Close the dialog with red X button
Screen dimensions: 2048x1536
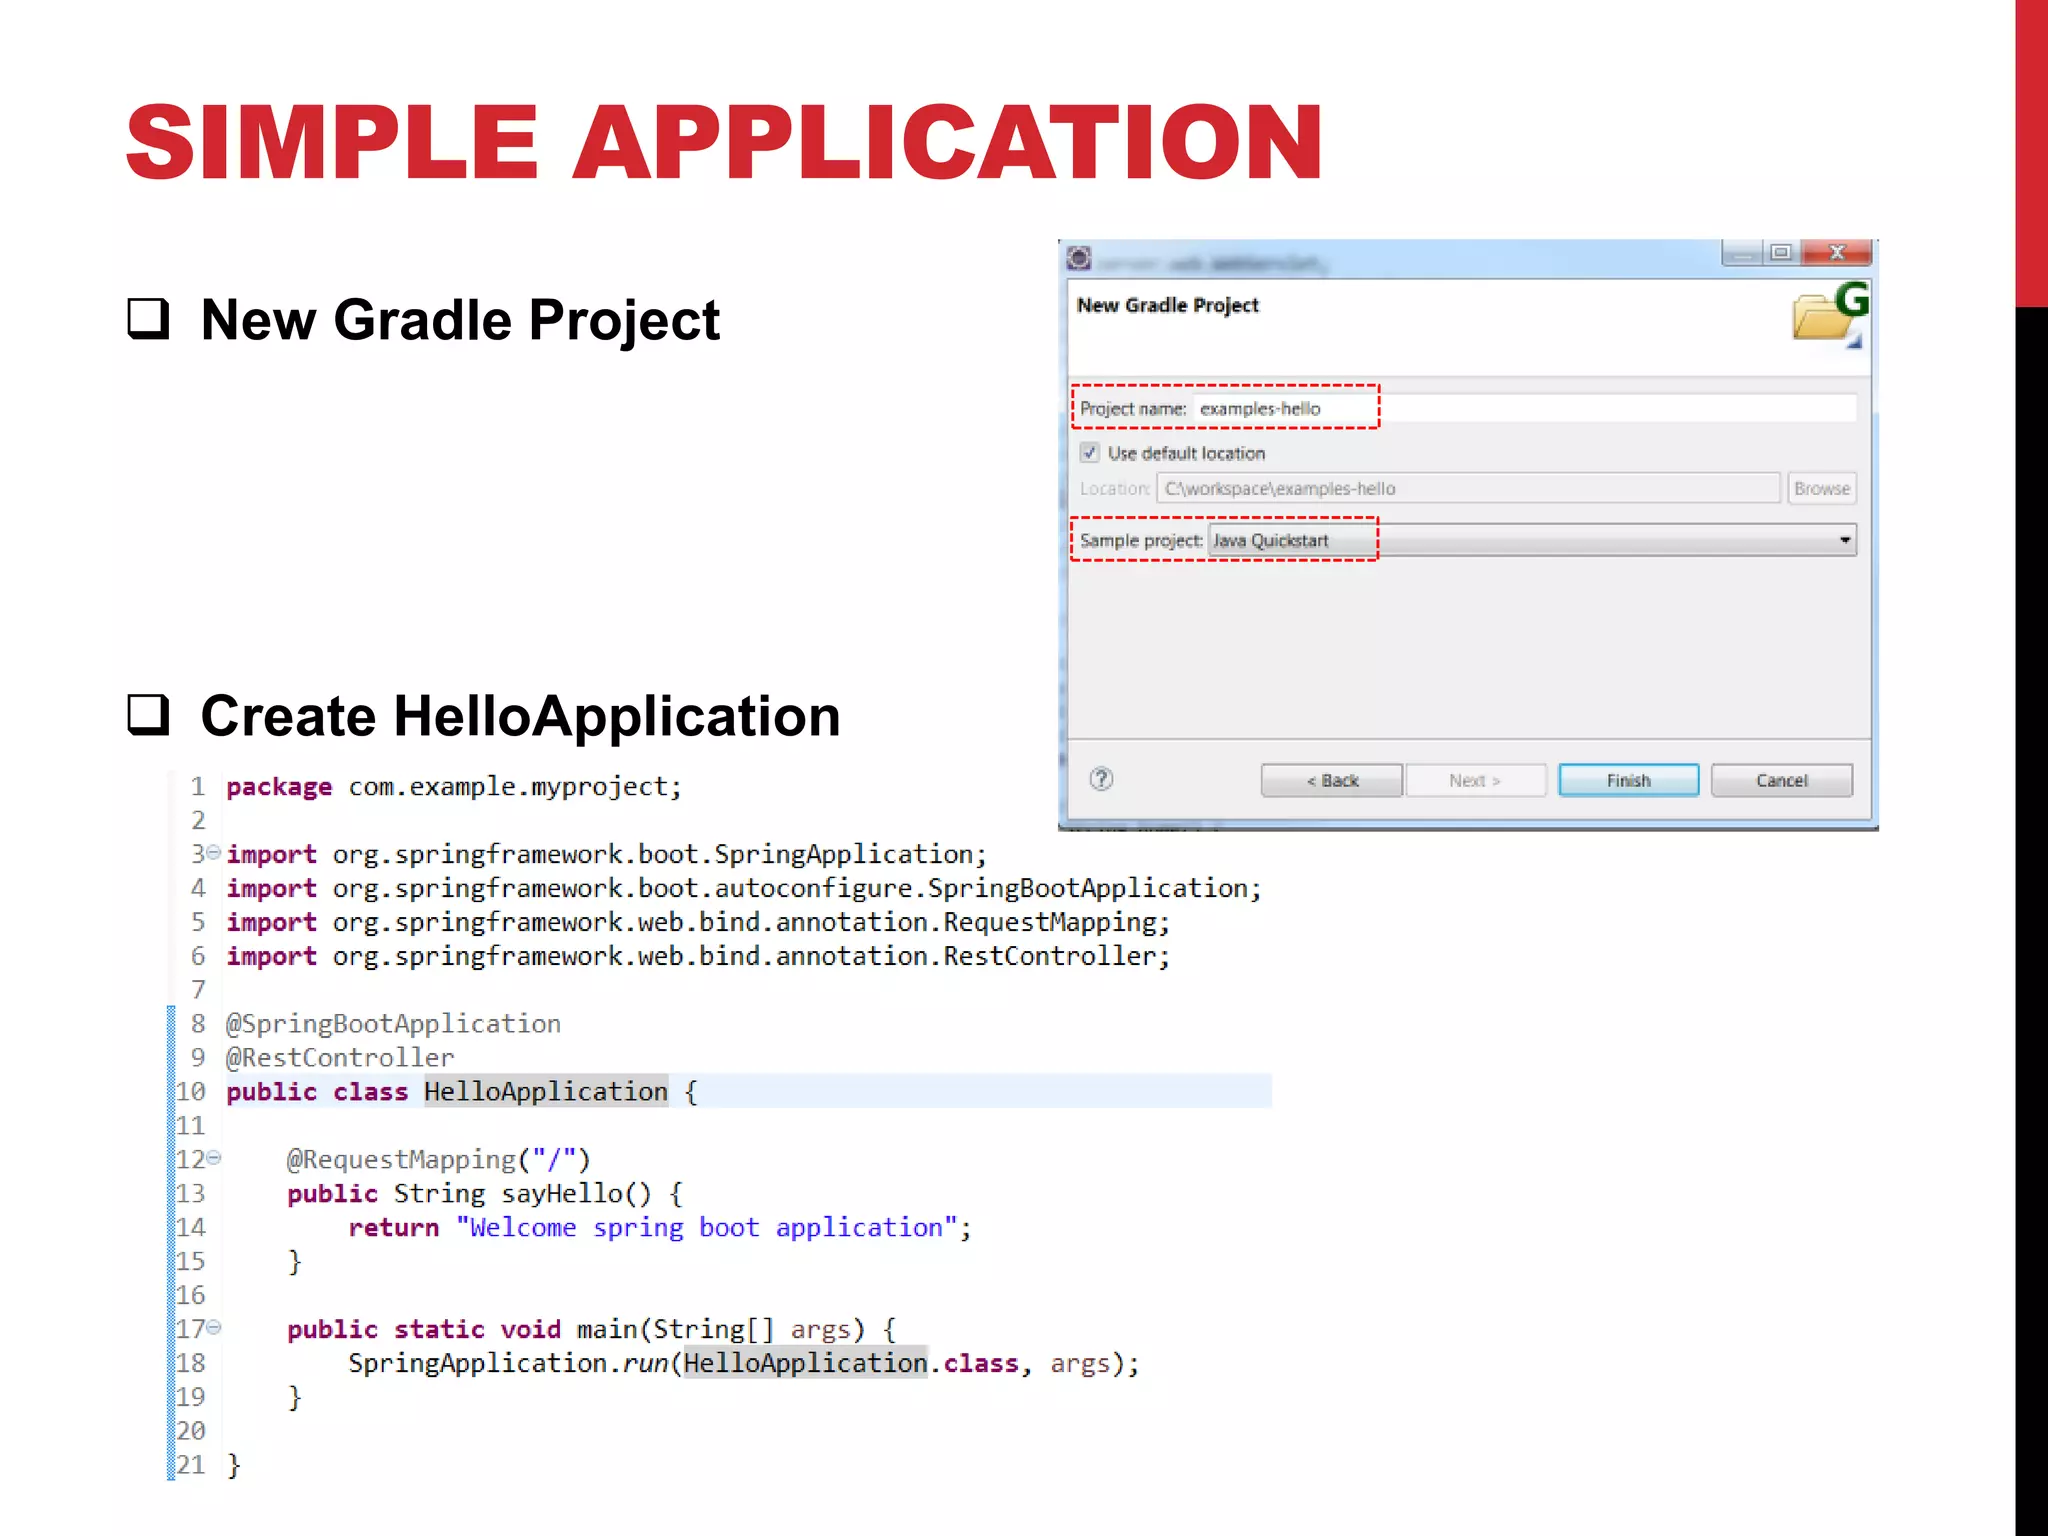point(1837,252)
